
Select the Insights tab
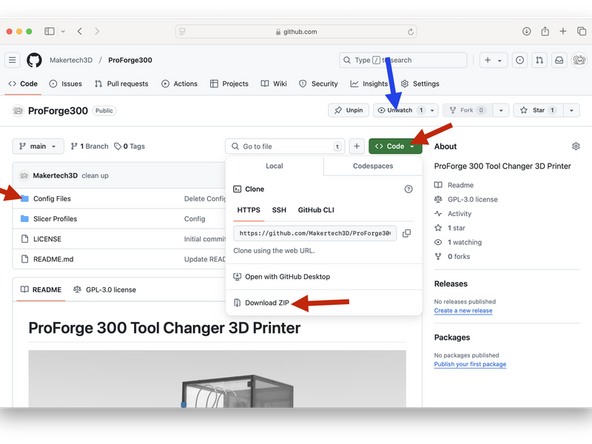point(369,84)
